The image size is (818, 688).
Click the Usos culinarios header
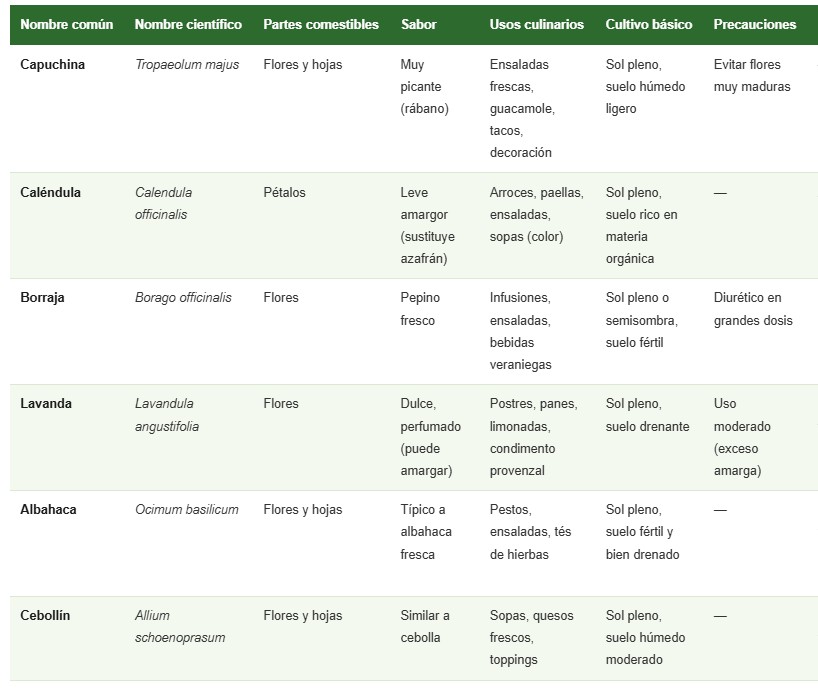tap(537, 24)
